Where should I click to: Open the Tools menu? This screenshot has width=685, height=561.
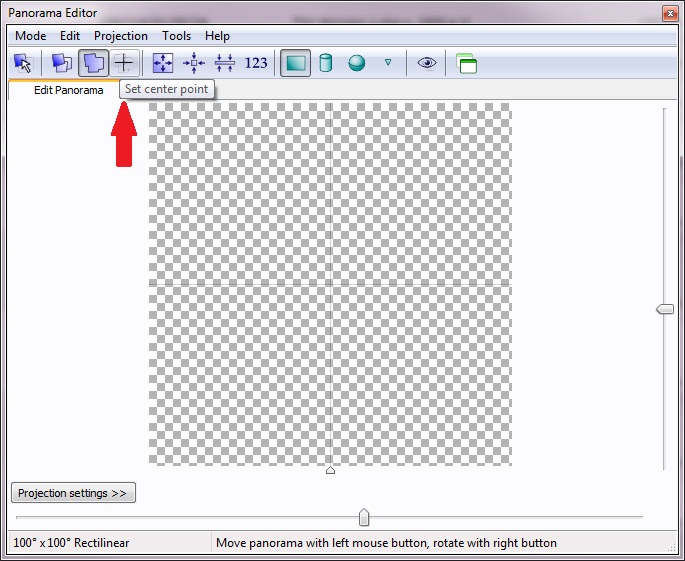(x=176, y=36)
